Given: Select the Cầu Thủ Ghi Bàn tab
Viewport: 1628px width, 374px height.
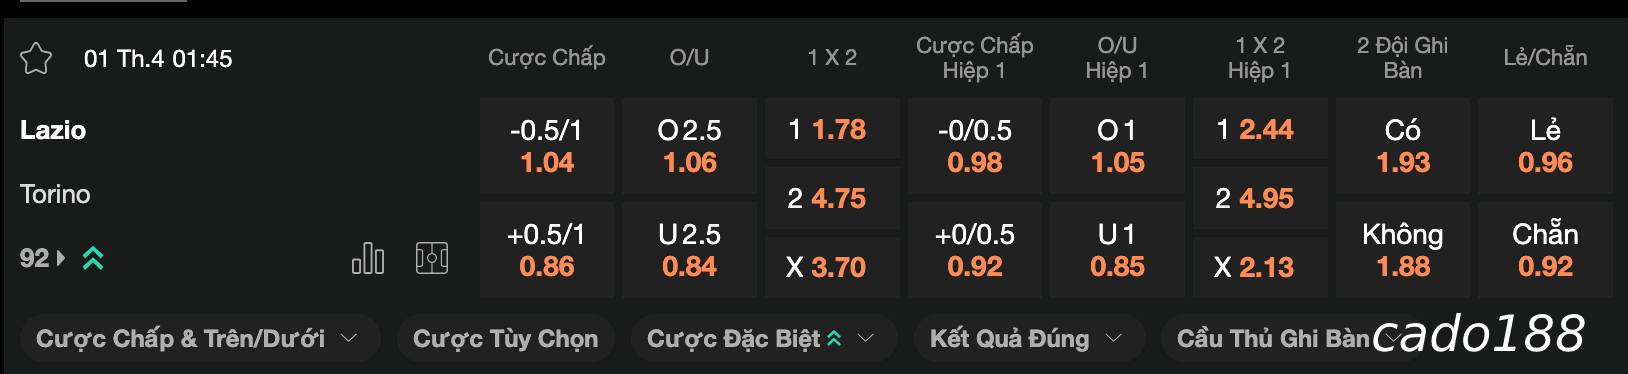Looking at the screenshot, I should (x=1272, y=339).
